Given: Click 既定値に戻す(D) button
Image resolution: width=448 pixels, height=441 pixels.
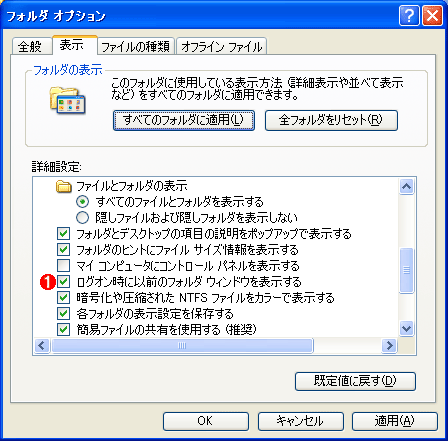Looking at the screenshot, I should (x=355, y=381).
